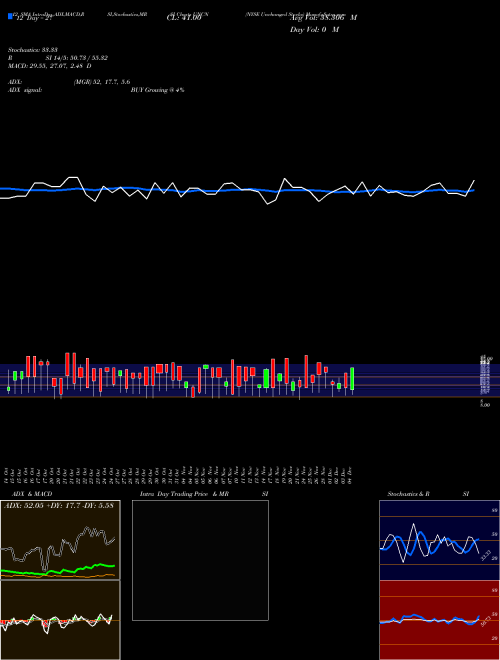This screenshot has width=500, height=660.
Task: Click the 'Avg Vol: 33.306 M' label
Action: click(x=323, y=18)
